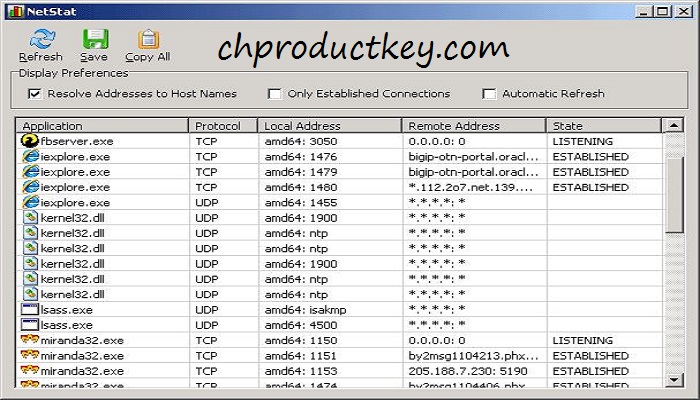Select the fbserver.exe application icon
This screenshot has height=400, width=700.
point(30,141)
